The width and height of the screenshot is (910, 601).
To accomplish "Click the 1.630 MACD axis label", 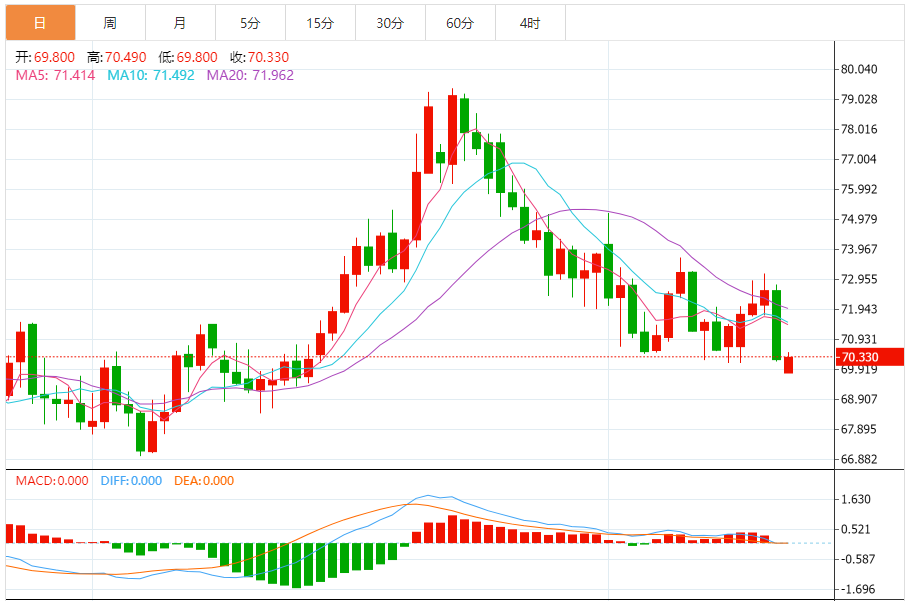I will pyautogui.click(x=855, y=499).
